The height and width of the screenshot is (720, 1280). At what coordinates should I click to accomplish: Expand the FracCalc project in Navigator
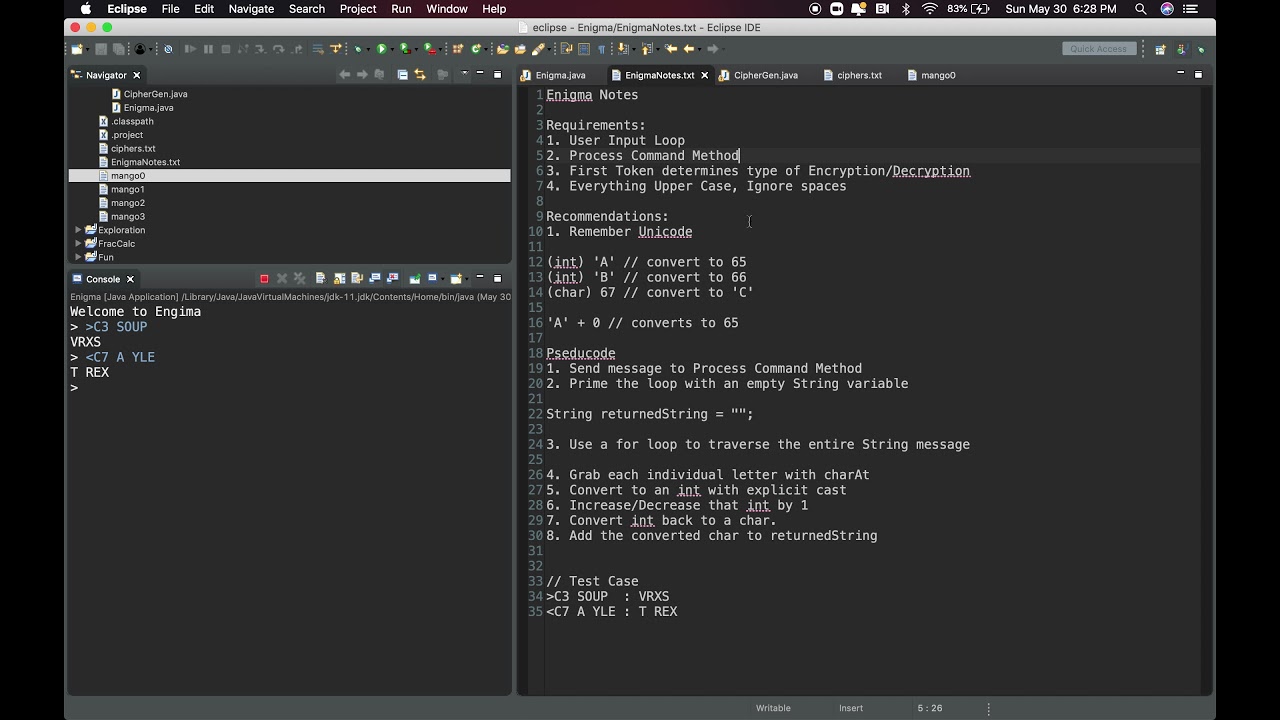78,244
